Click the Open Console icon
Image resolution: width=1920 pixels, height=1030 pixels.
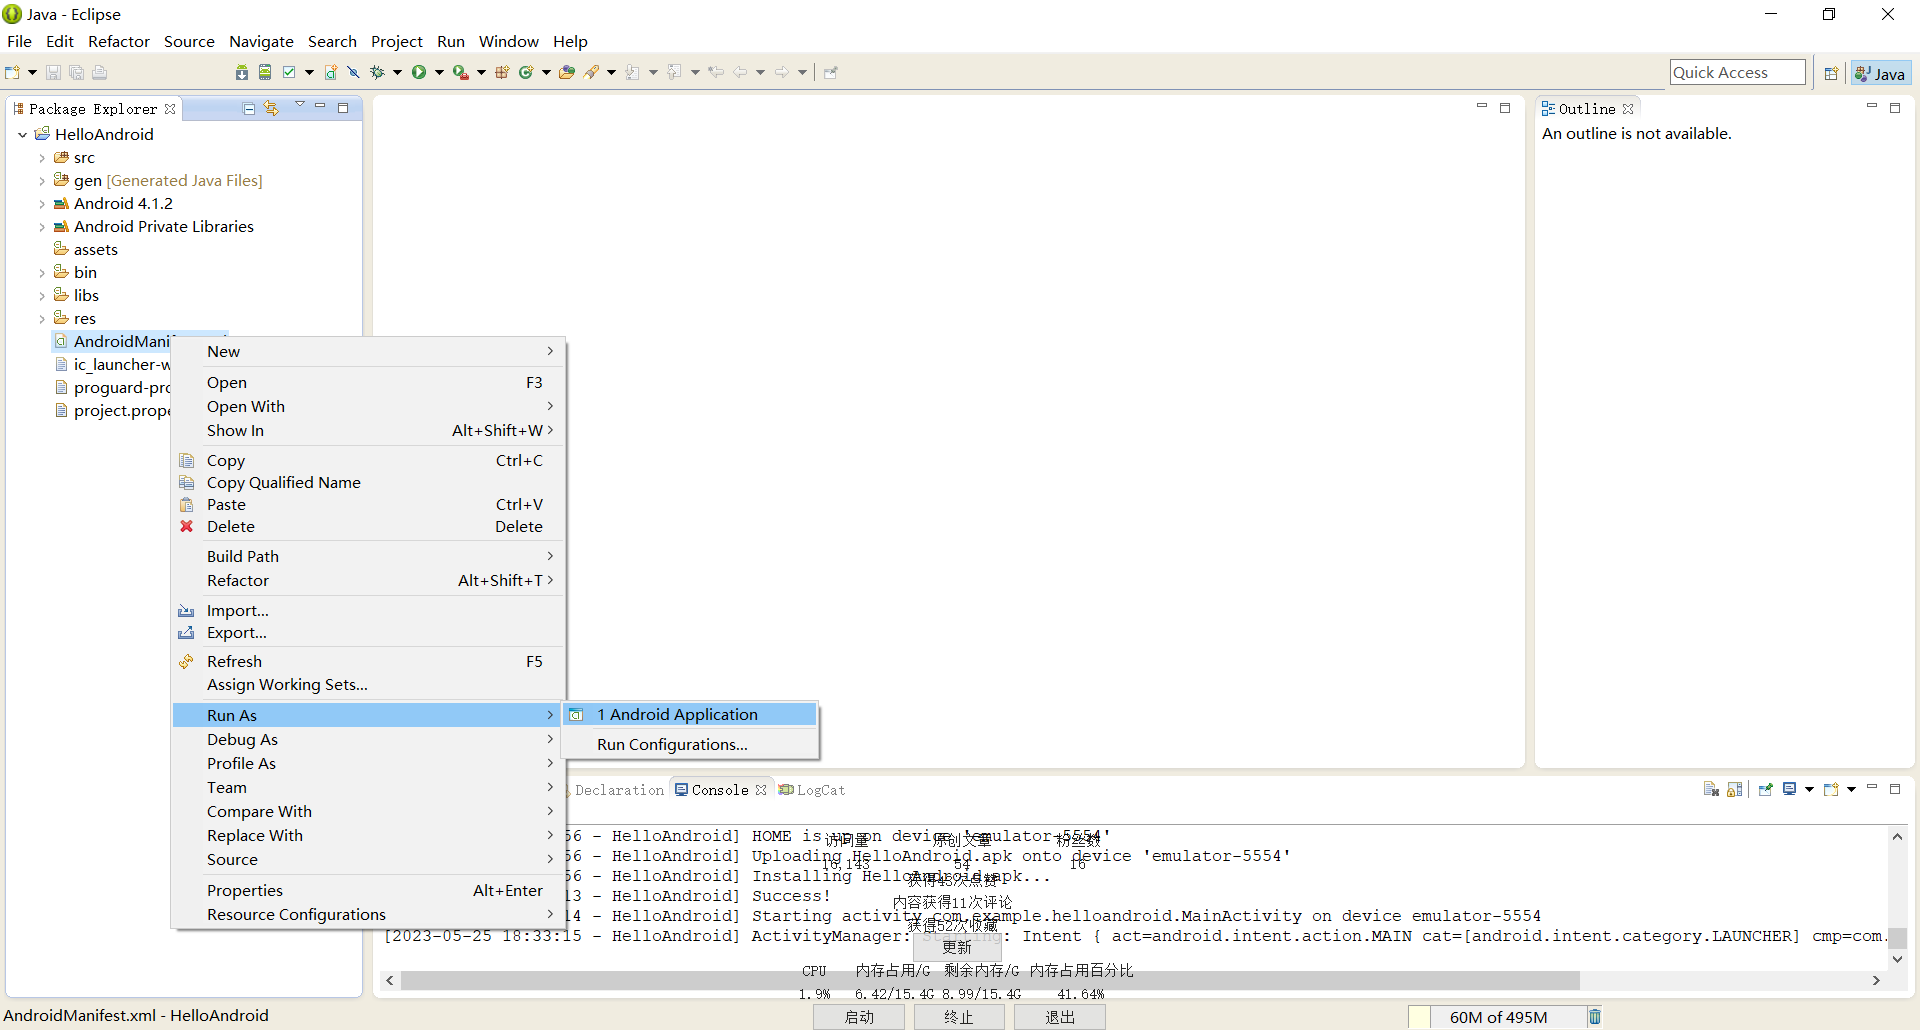tap(1832, 789)
